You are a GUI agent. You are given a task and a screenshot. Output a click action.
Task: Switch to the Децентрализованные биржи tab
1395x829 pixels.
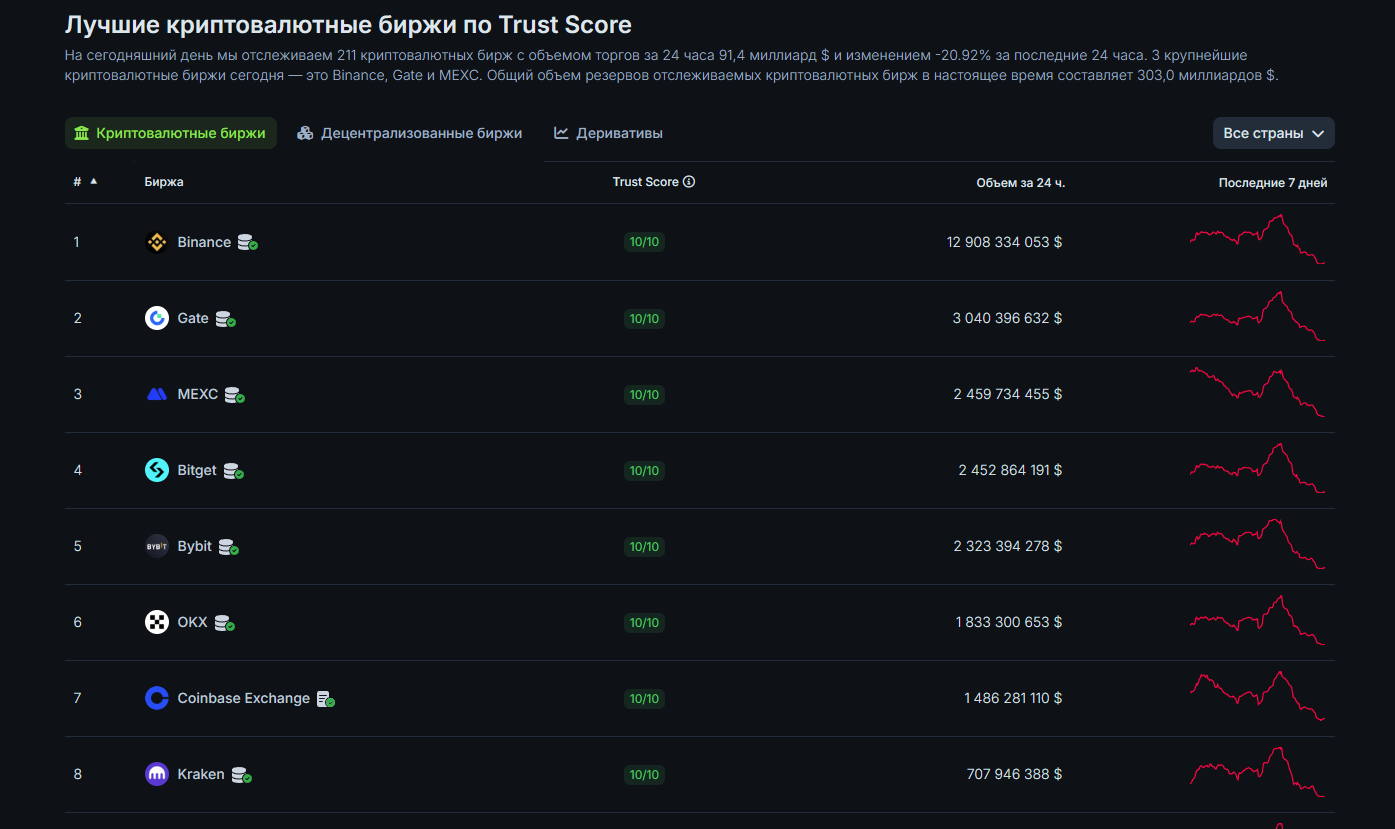pyautogui.click(x=410, y=133)
